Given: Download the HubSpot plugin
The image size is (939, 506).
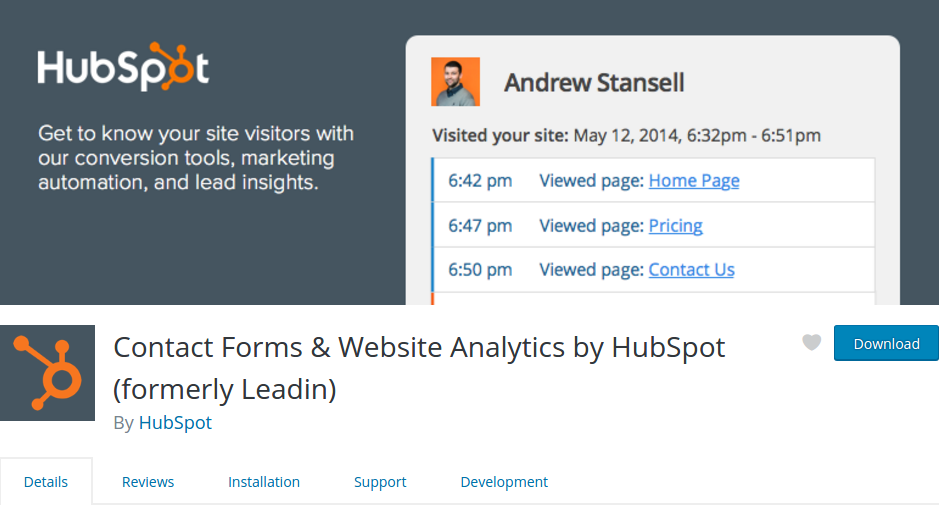Looking at the screenshot, I should click(x=886, y=343).
